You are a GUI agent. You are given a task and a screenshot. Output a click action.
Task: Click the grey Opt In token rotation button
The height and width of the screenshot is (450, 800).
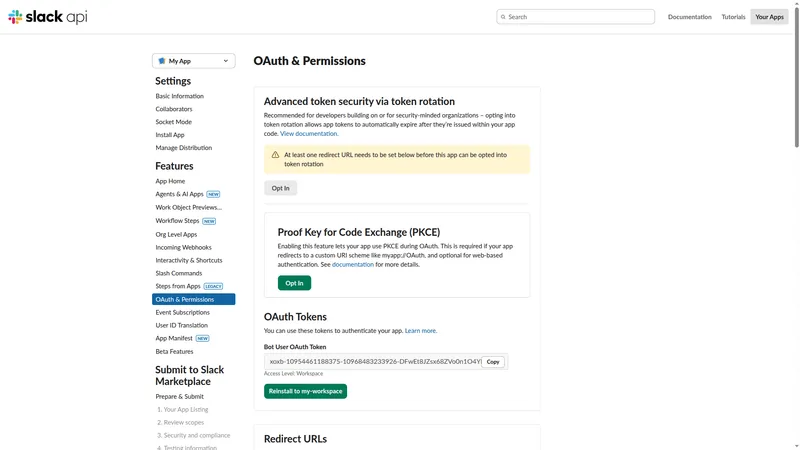280,188
